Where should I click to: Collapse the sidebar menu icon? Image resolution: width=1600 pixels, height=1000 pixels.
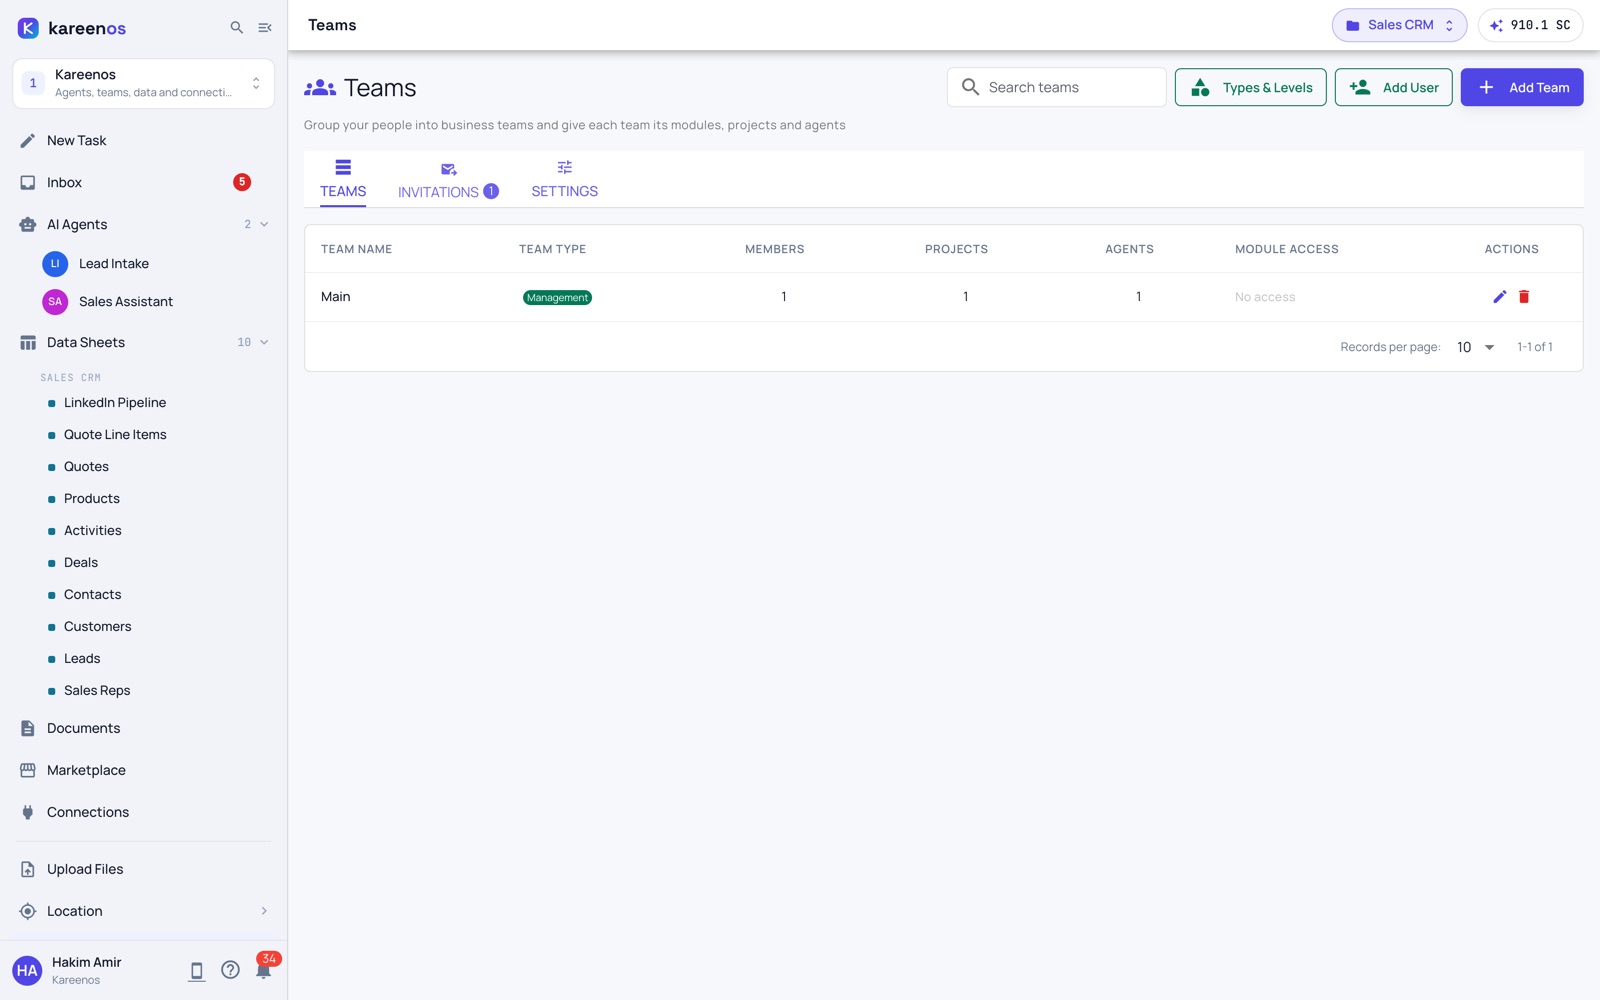(x=265, y=28)
